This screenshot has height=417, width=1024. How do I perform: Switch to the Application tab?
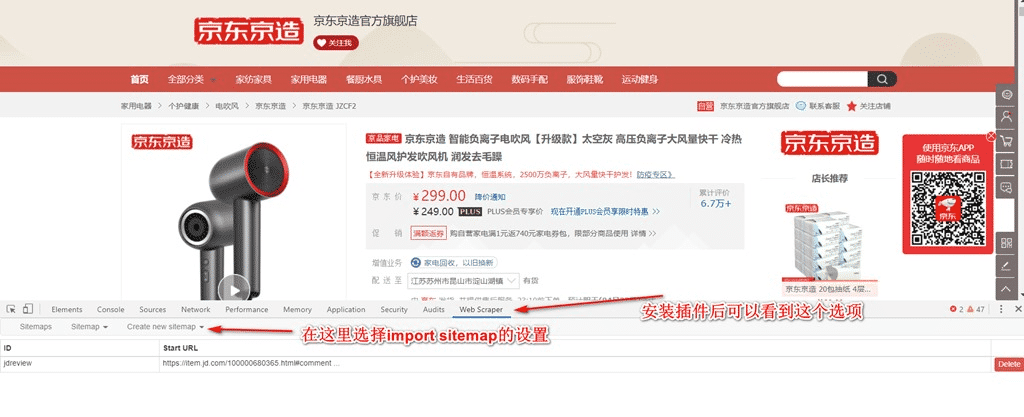345,309
